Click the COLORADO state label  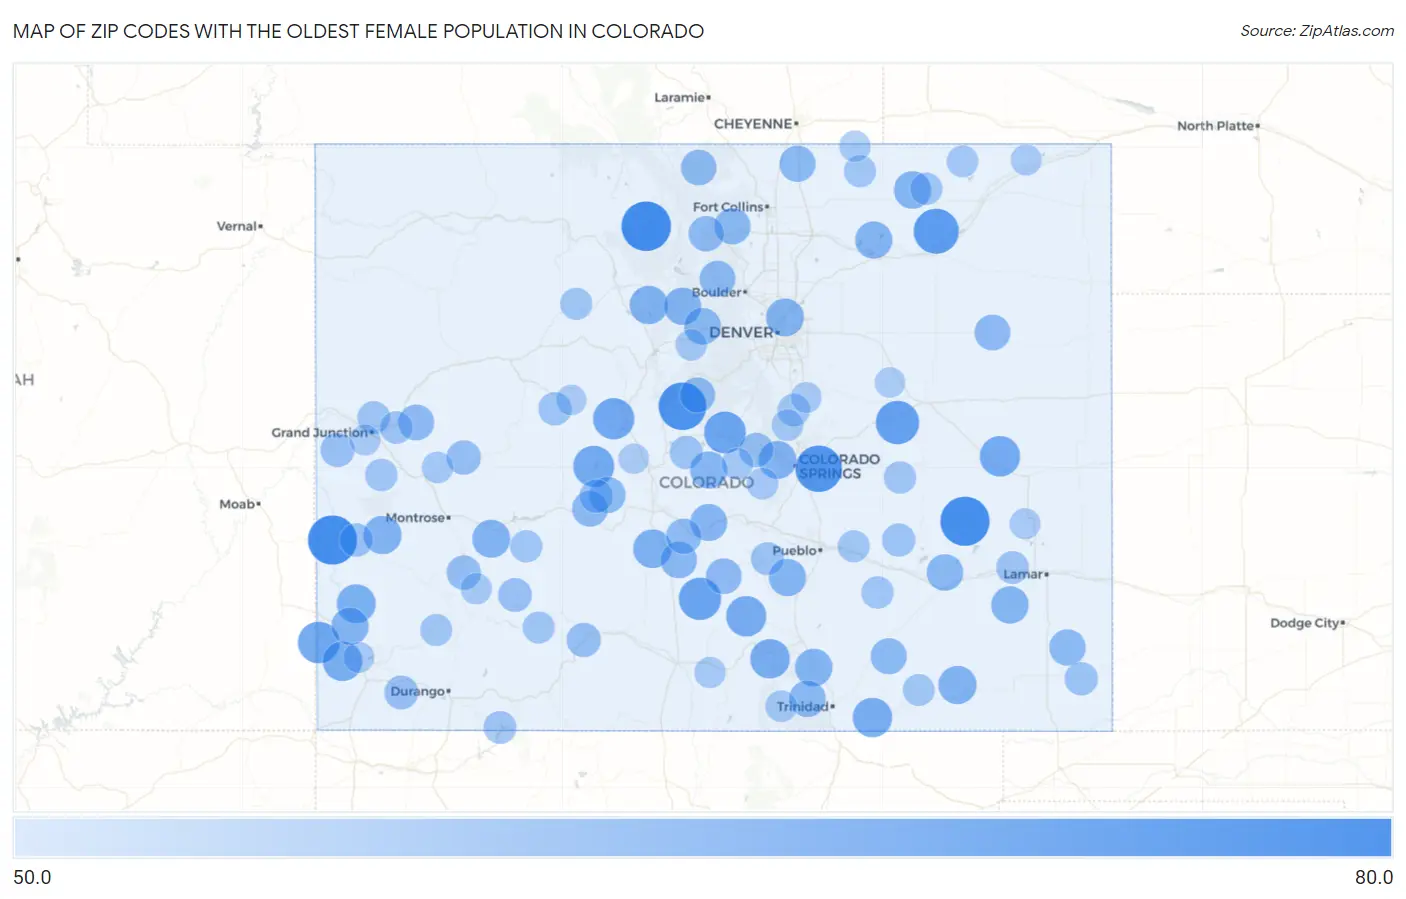tap(706, 482)
